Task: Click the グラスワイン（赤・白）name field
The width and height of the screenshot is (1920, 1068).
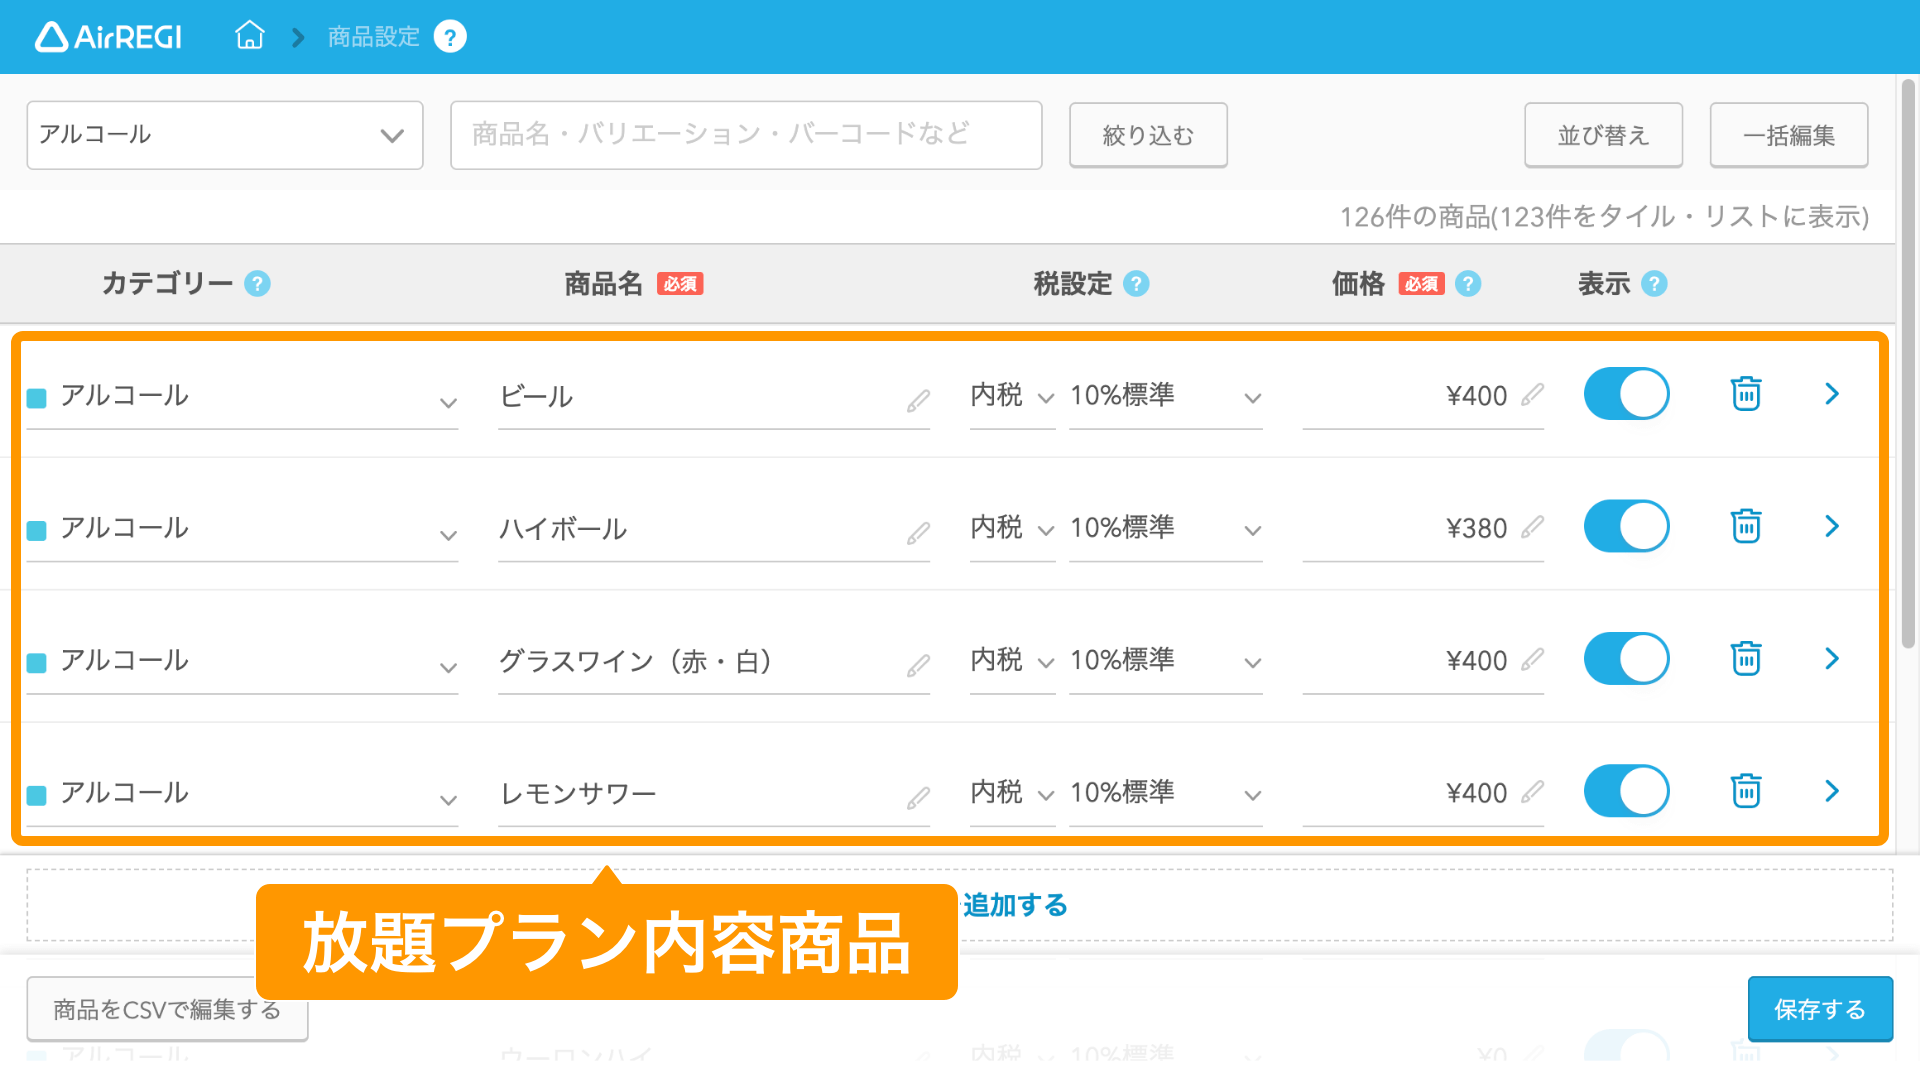Action: click(x=714, y=662)
